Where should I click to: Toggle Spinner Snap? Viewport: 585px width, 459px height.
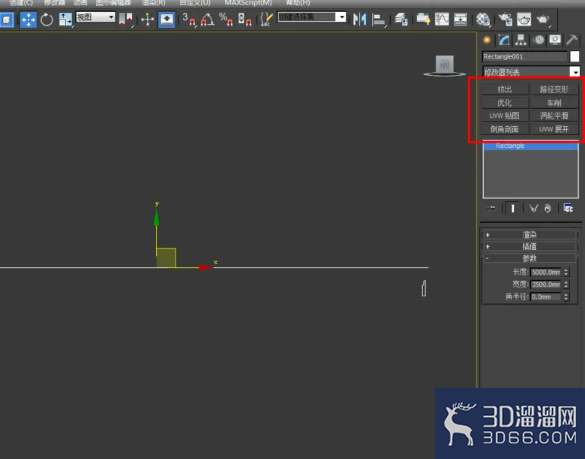click(x=245, y=19)
